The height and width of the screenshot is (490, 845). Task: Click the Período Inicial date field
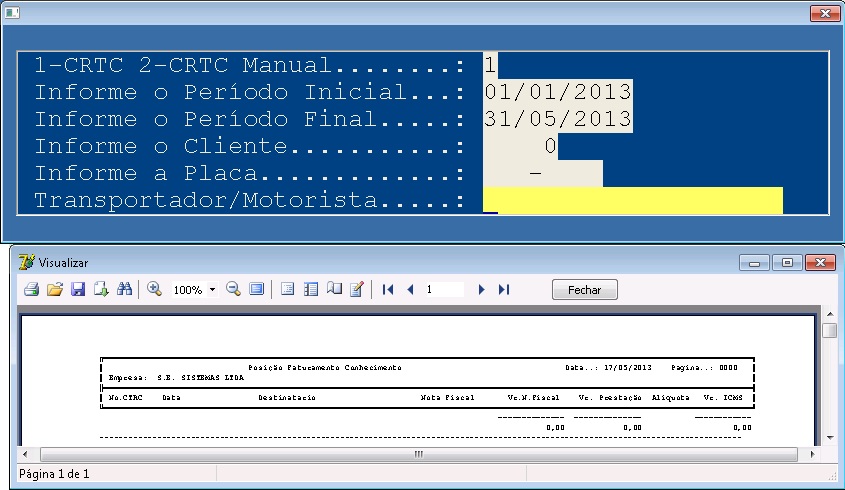pyautogui.click(x=557, y=93)
